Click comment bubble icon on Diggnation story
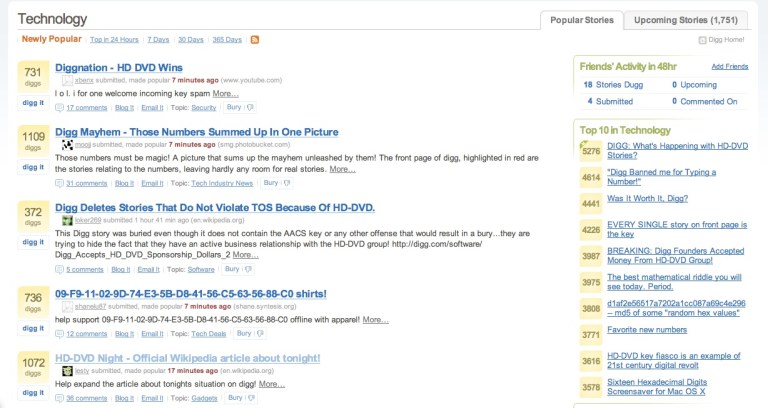 (60, 106)
